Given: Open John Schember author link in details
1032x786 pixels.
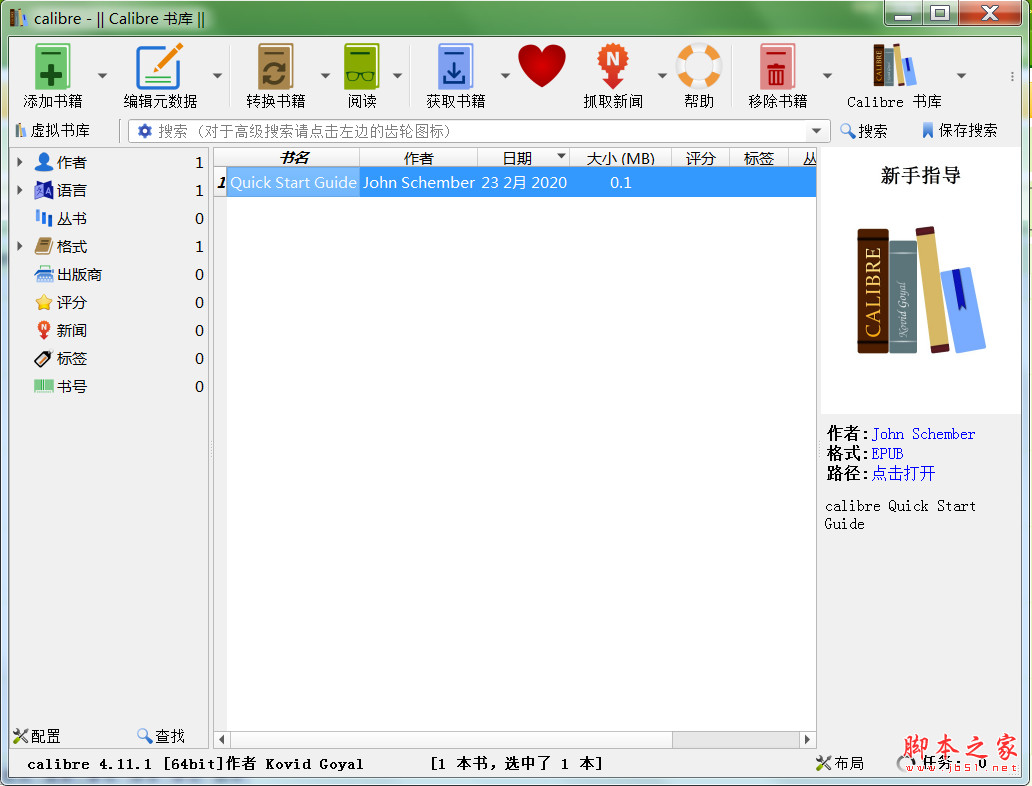Looking at the screenshot, I should point(923,434).
